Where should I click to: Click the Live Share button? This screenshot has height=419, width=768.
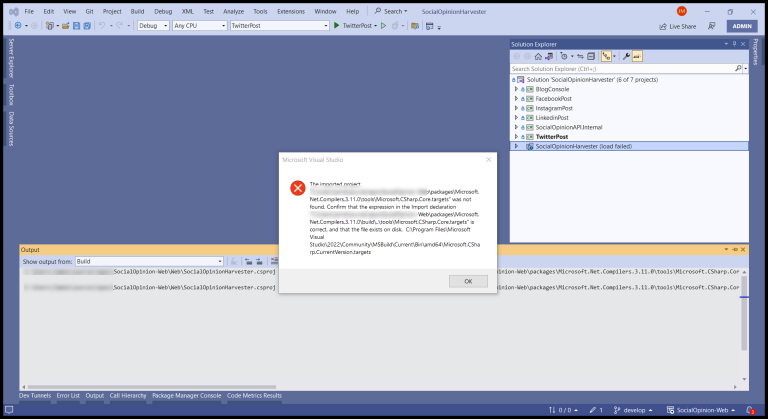[x=677, y=26]
